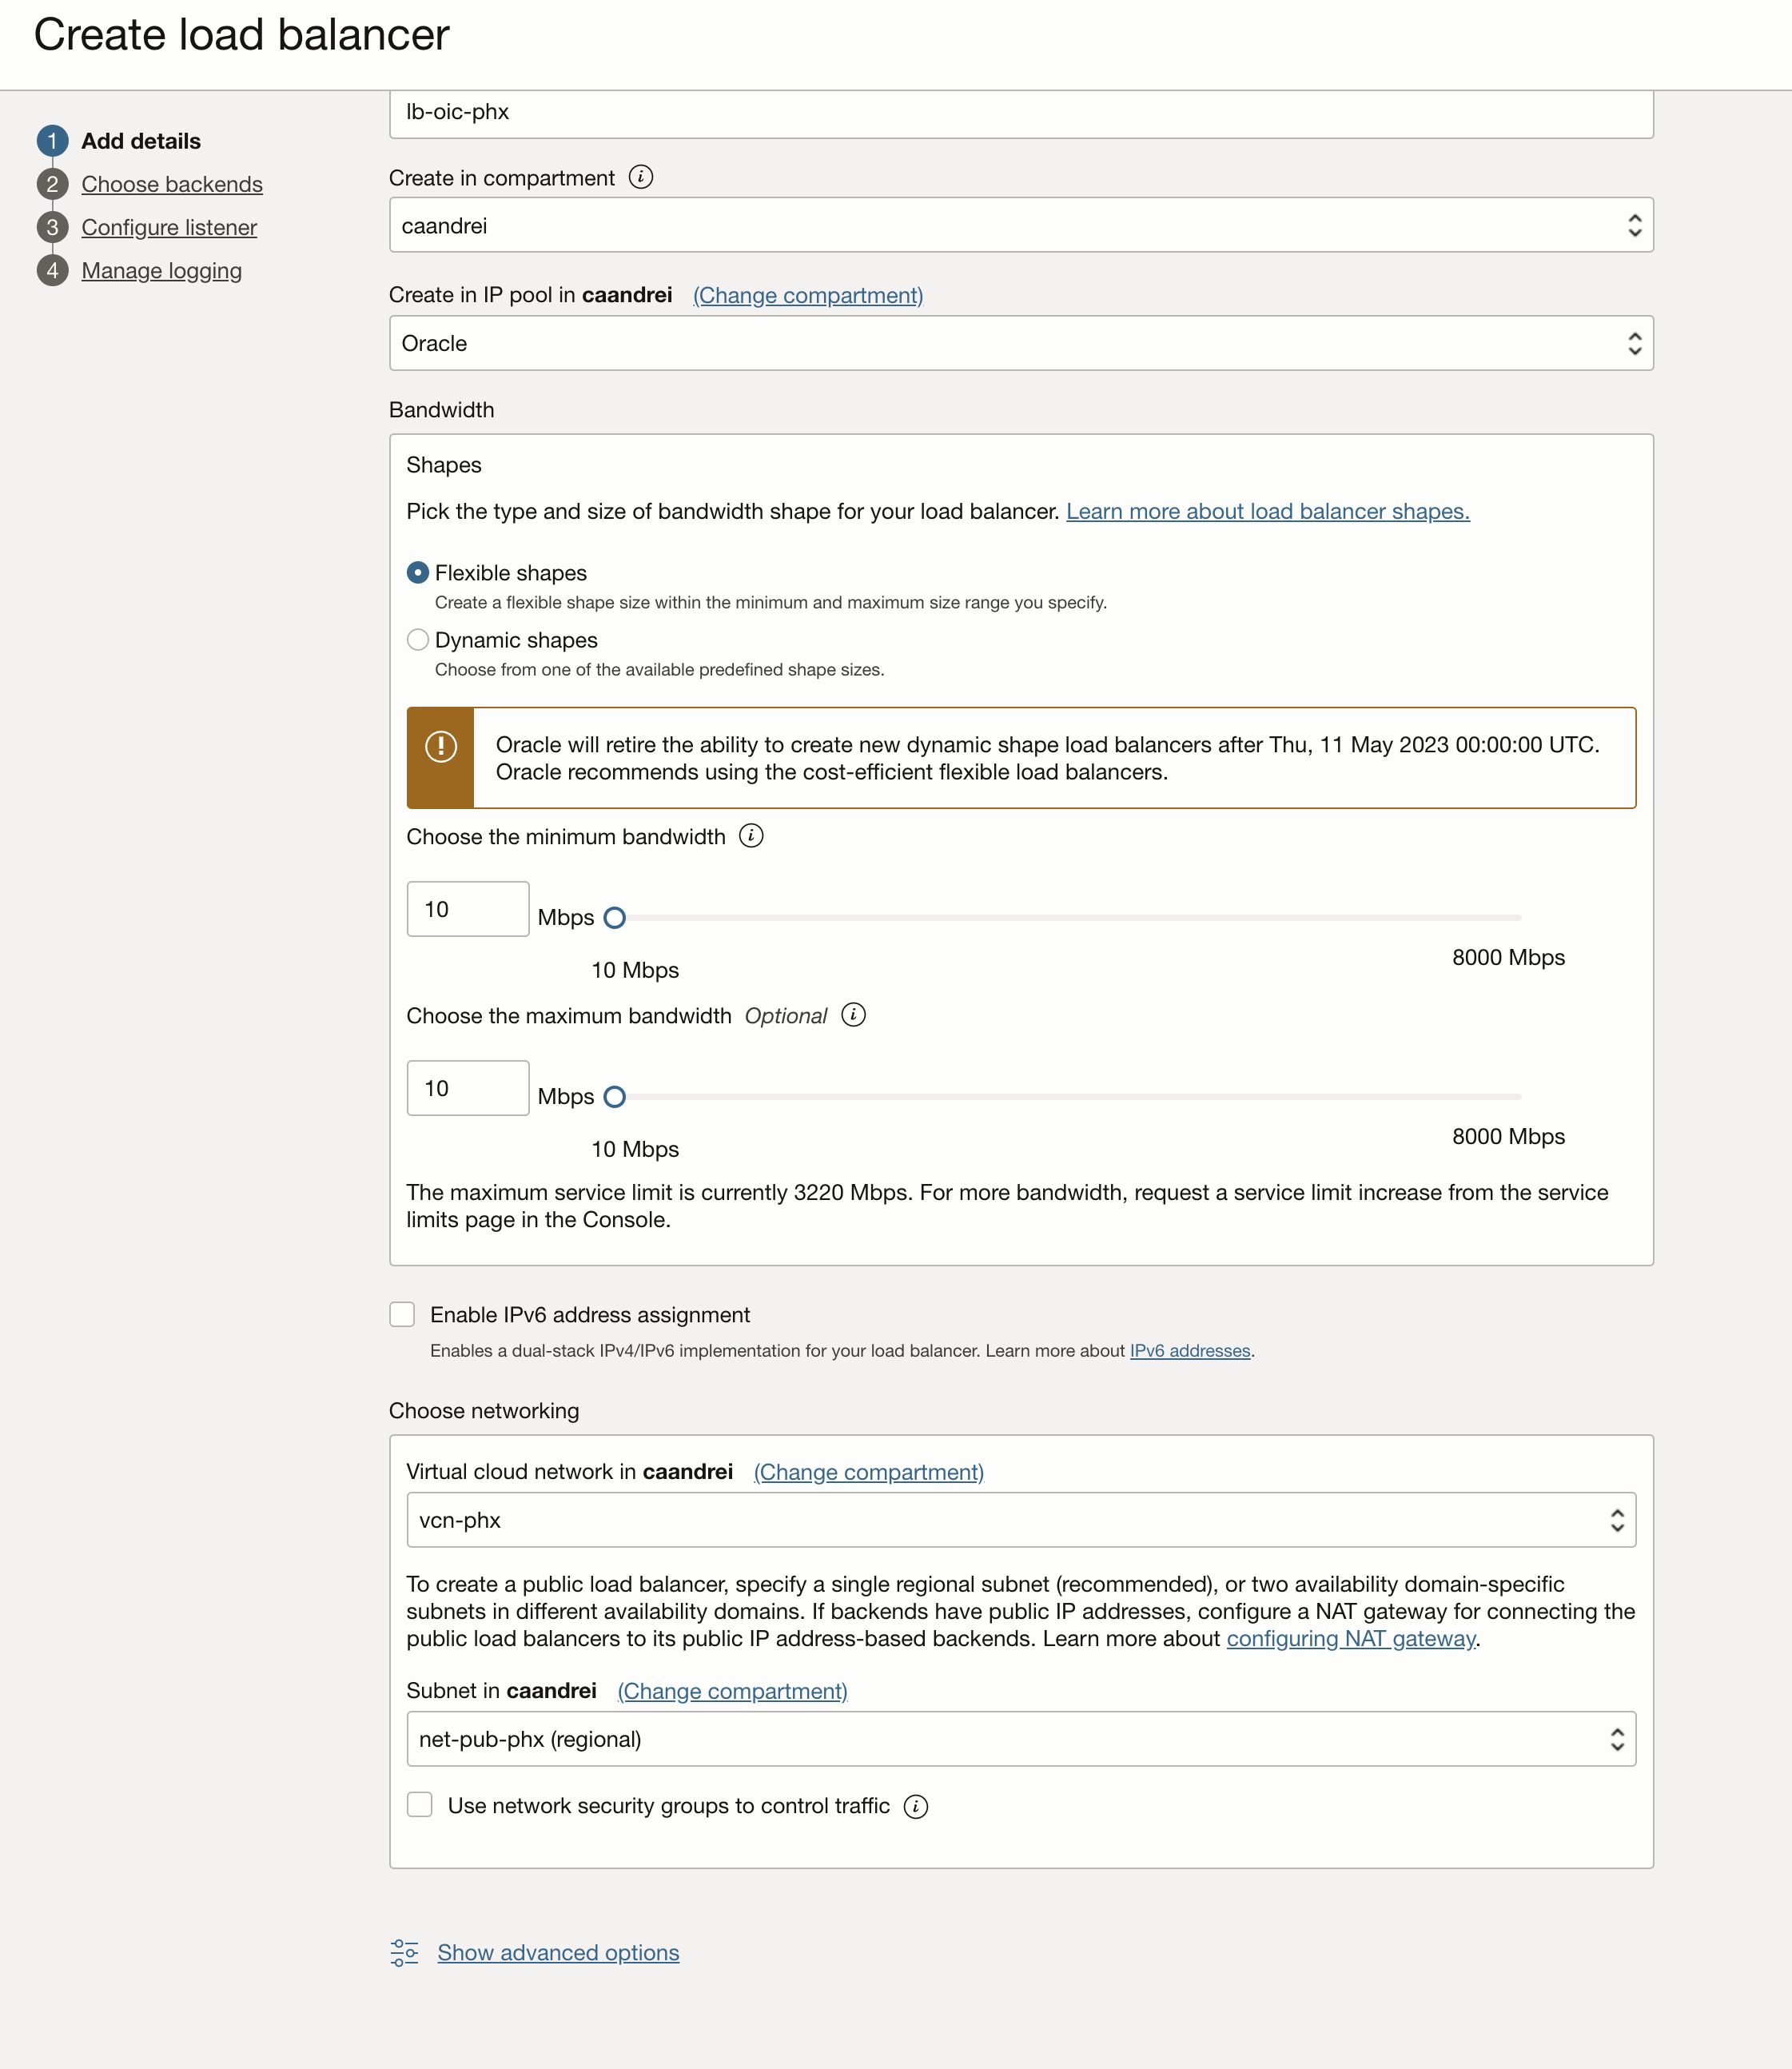The image size is (1792, 2069).
Task: Enable IPv6 address assignment checkbox
Action: pyautogui.click(x=402, y=1314)
